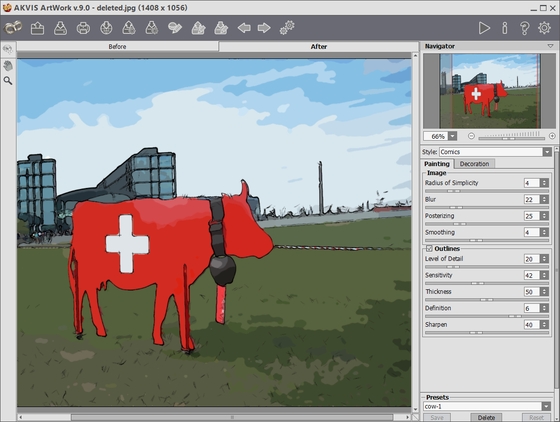Adjust the Posterizing value stepper
The image size is (560, 422).
pos(544,216)
